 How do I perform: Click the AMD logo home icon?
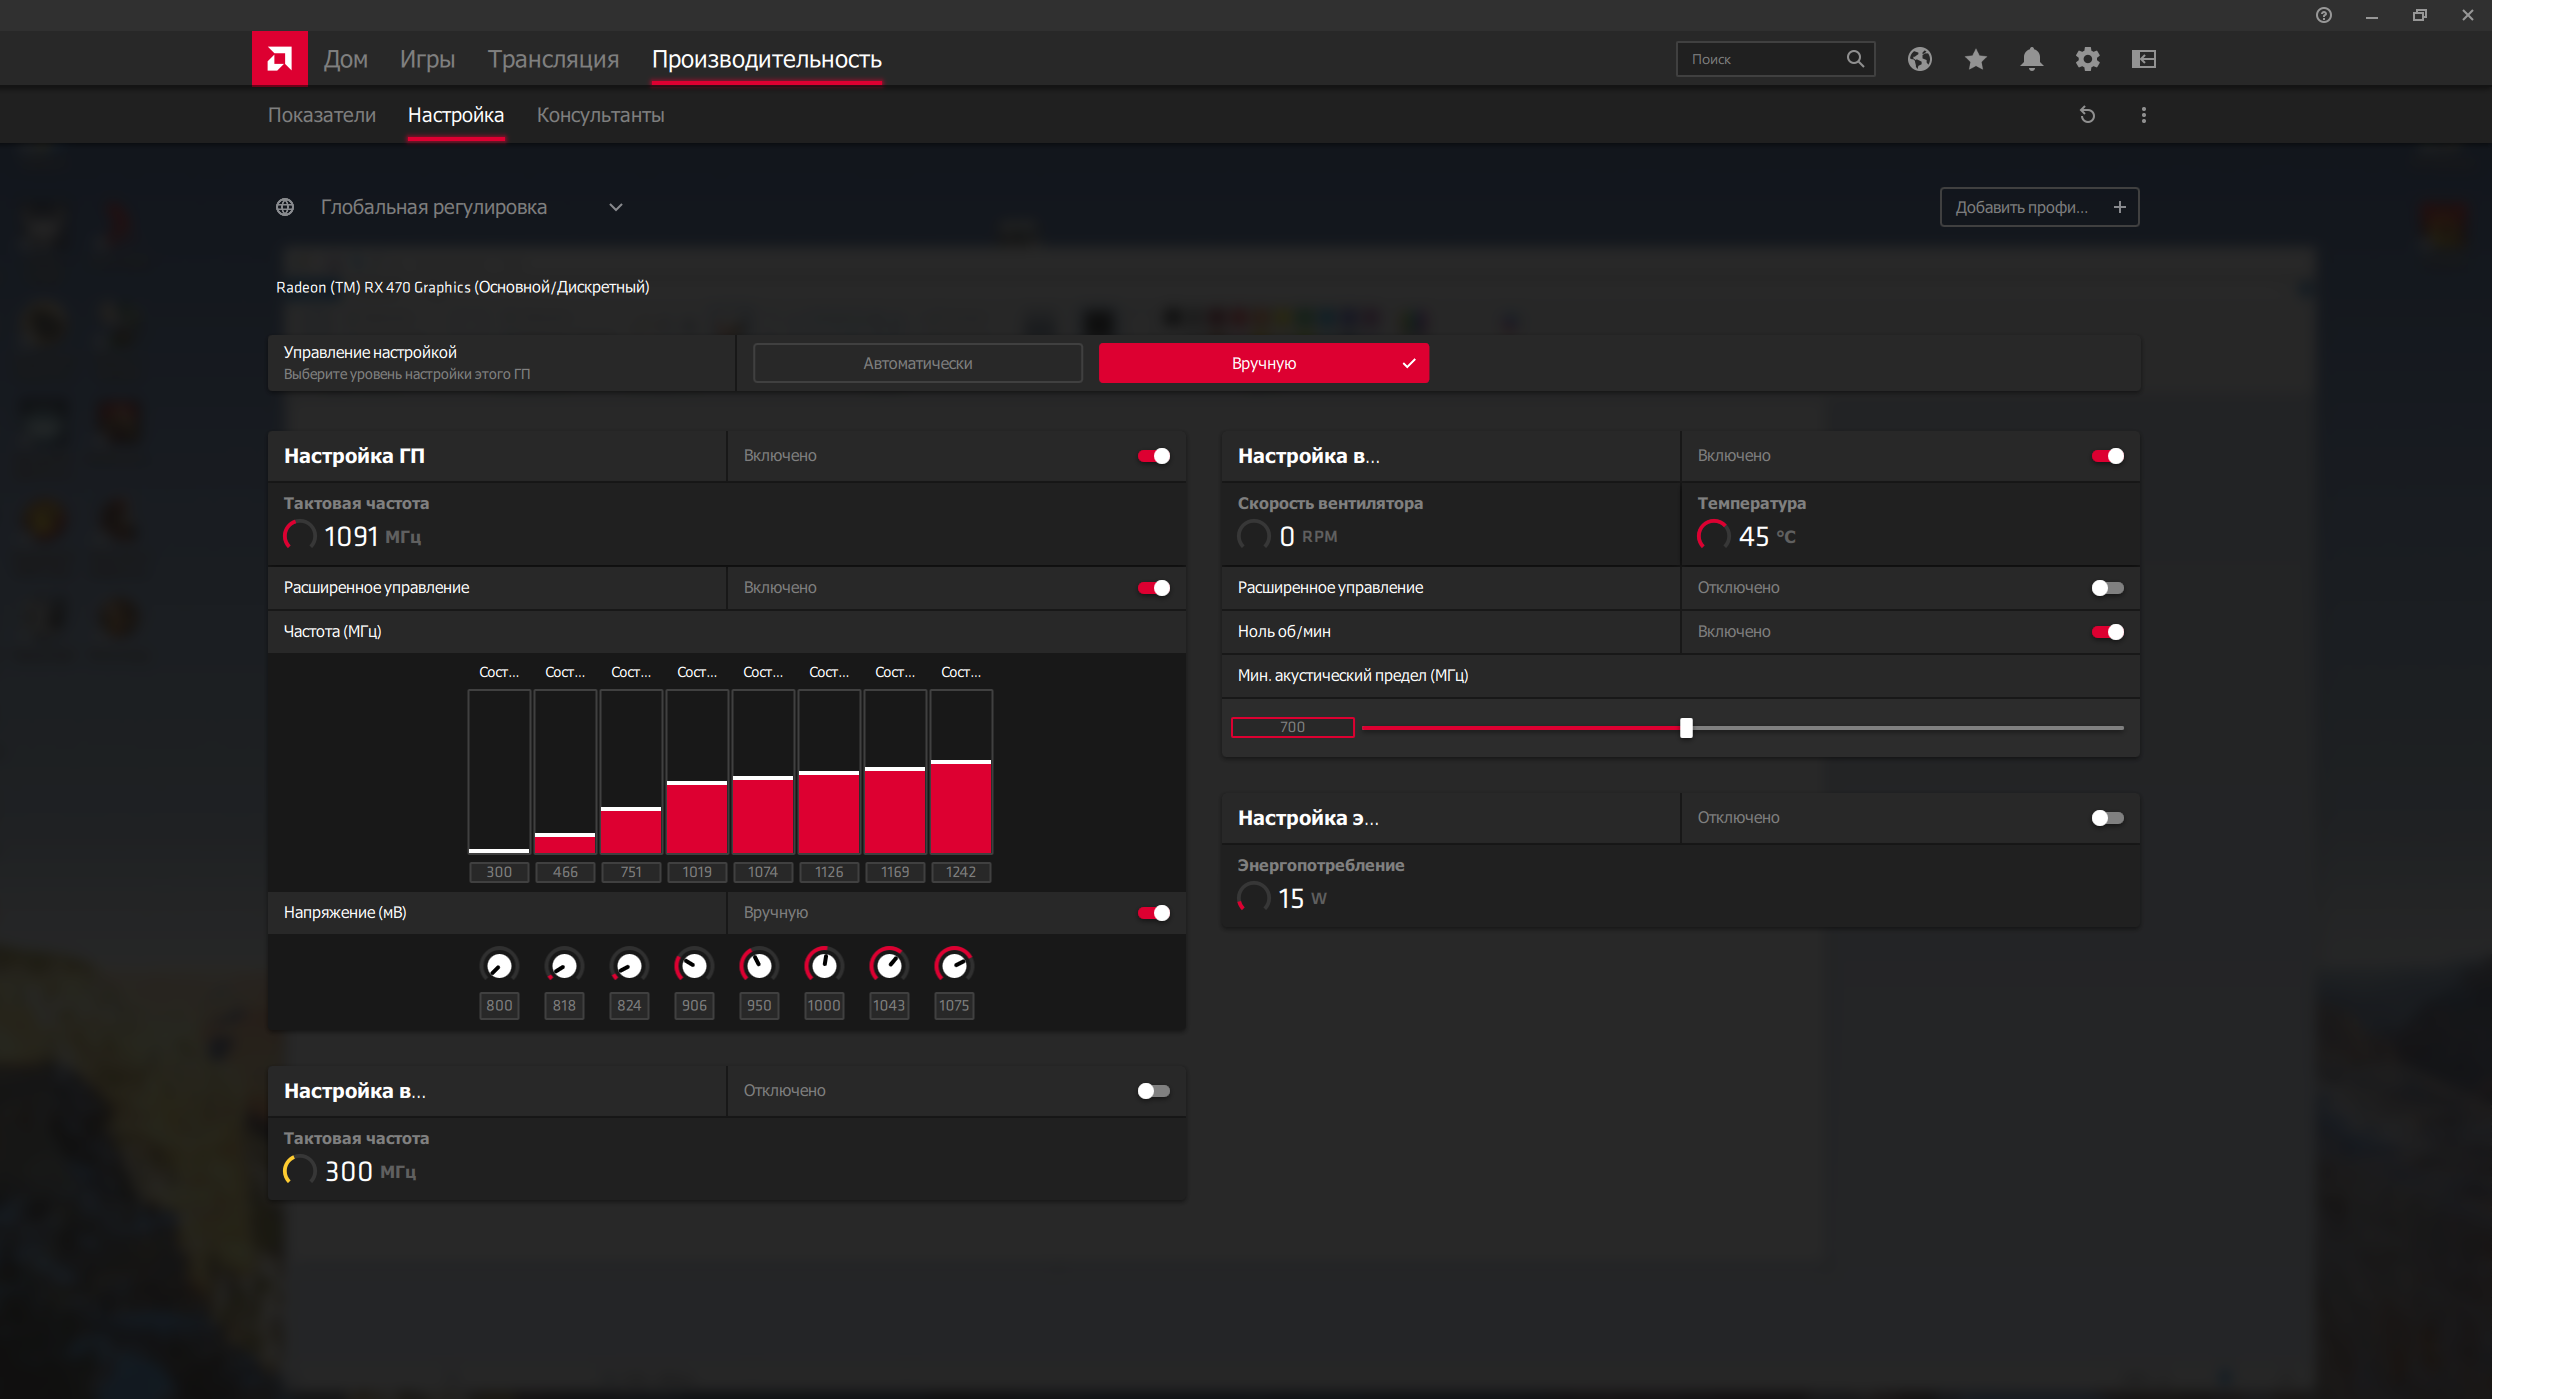(x=279, y=59)
